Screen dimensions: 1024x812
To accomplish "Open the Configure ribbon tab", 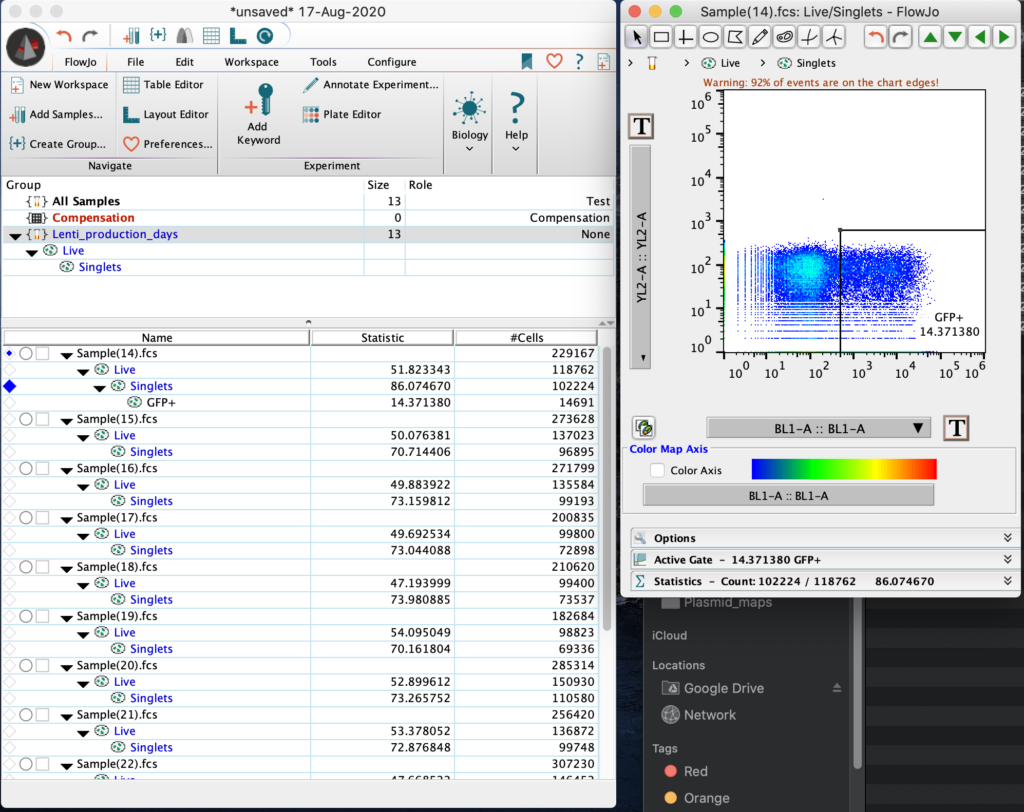I will pyautogui.click(x=392, y=62).
